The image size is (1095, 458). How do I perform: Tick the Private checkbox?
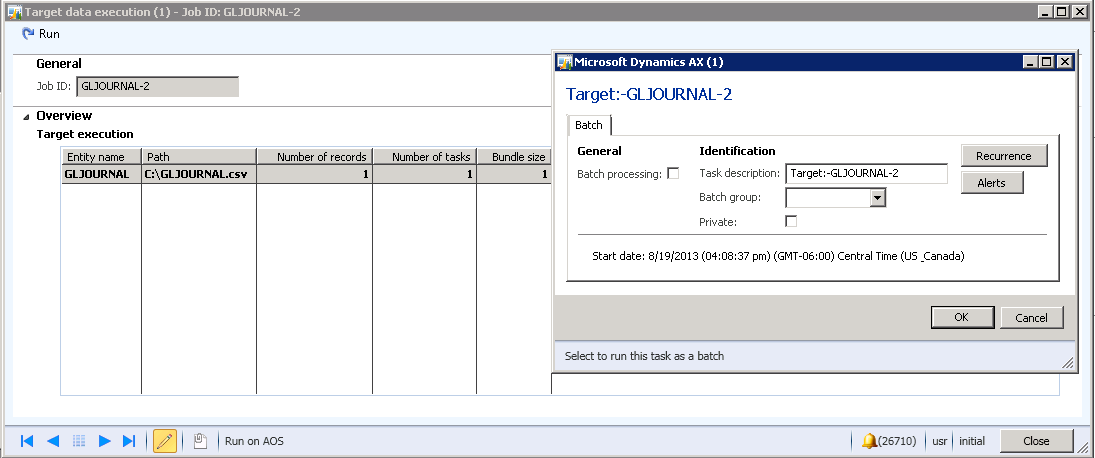792,221
